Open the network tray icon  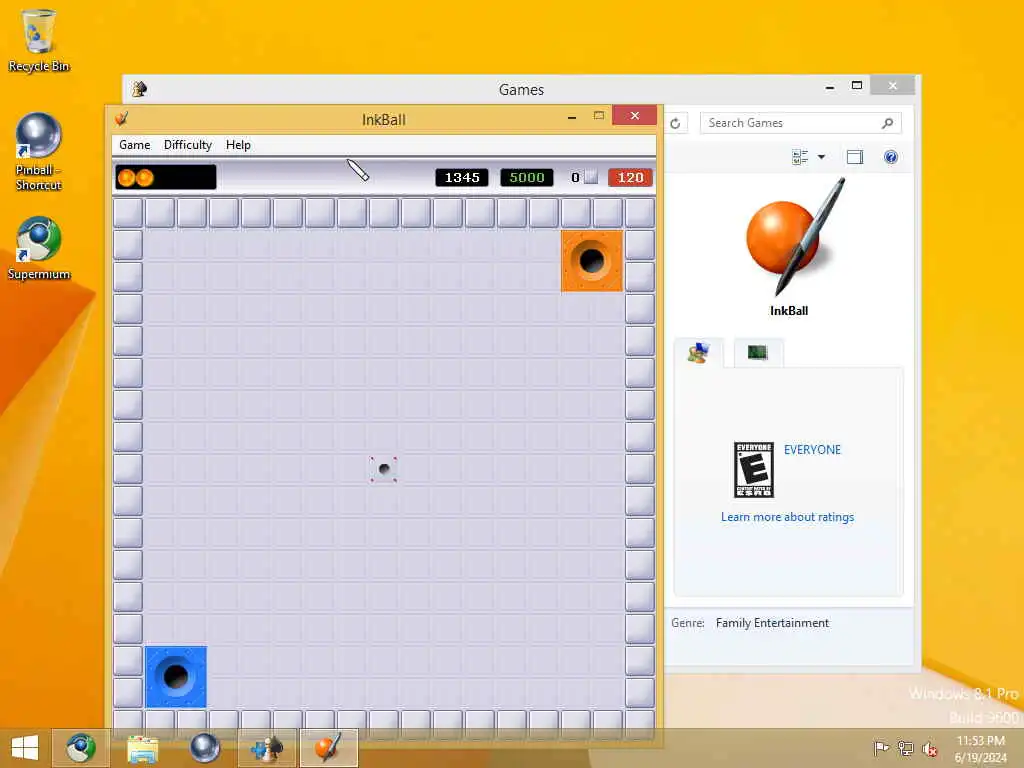click(905, 748)
